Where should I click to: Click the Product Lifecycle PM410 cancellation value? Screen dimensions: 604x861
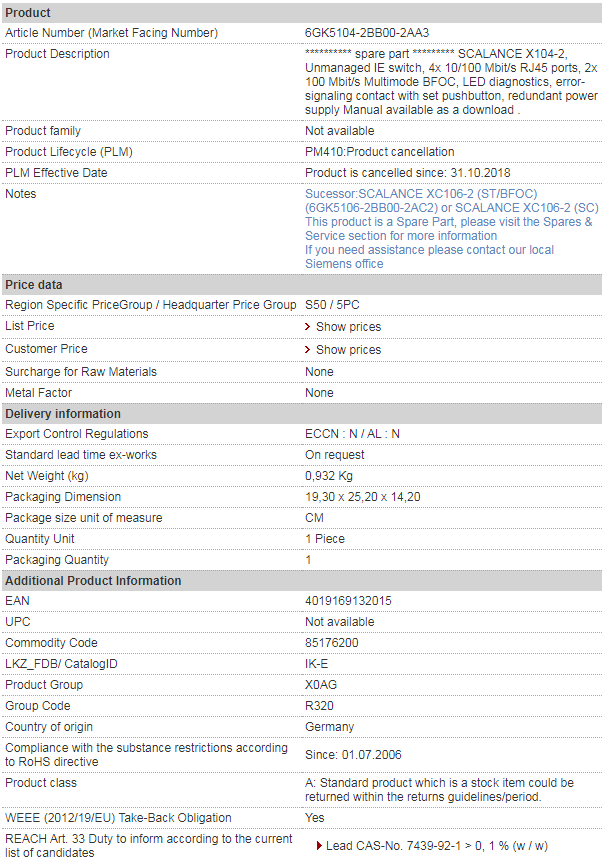coord(379,152)
